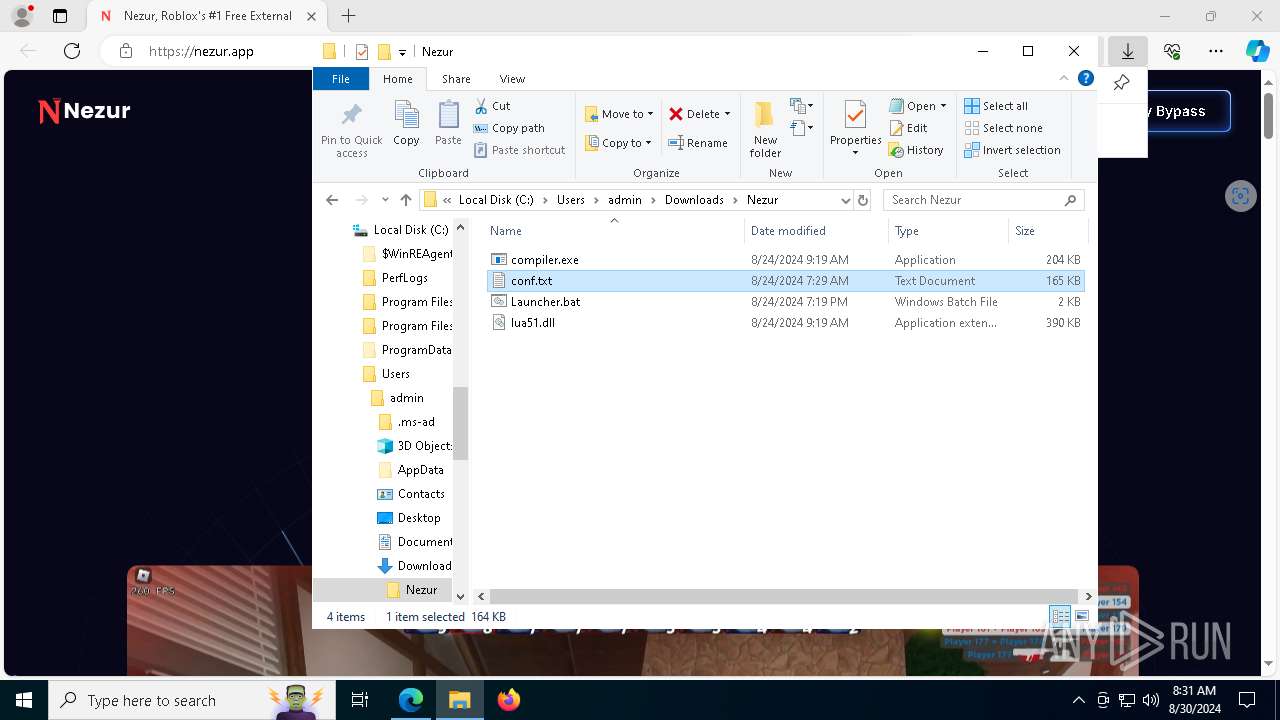
Task: Click Rename in Organize group
Action: (698, 143)
